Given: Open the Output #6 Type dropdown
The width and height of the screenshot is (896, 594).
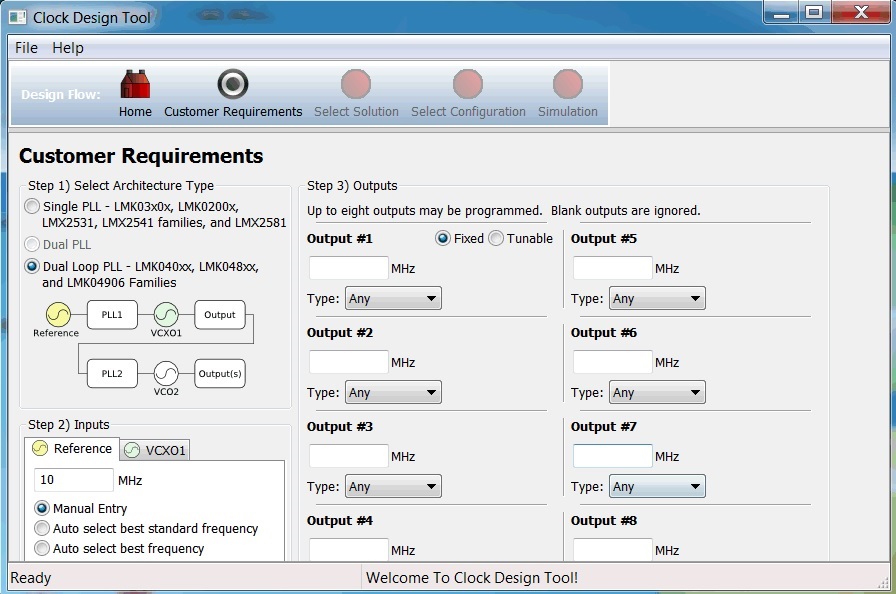Looking at the screenshot, I should [x=657, y=392].
